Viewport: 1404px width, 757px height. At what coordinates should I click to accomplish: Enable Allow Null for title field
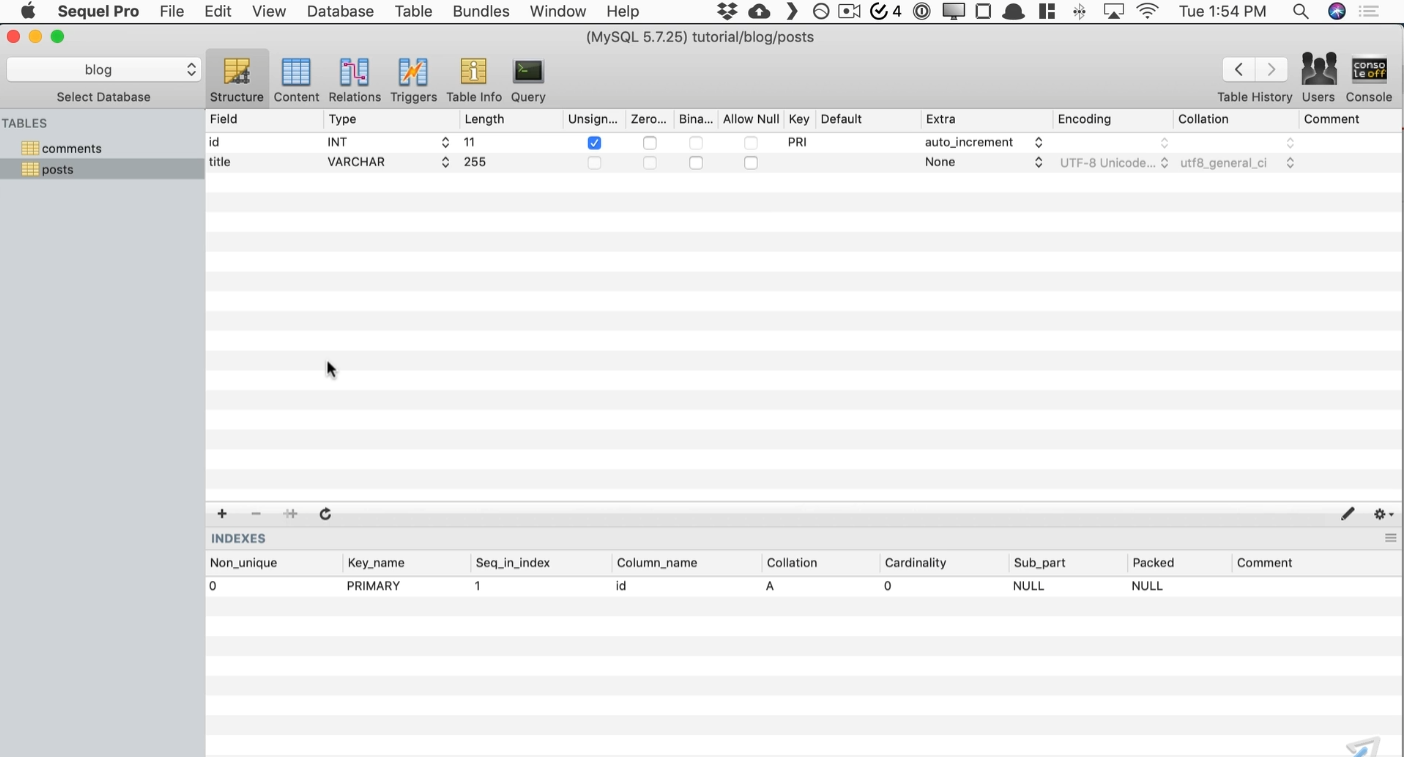point(751,163)
